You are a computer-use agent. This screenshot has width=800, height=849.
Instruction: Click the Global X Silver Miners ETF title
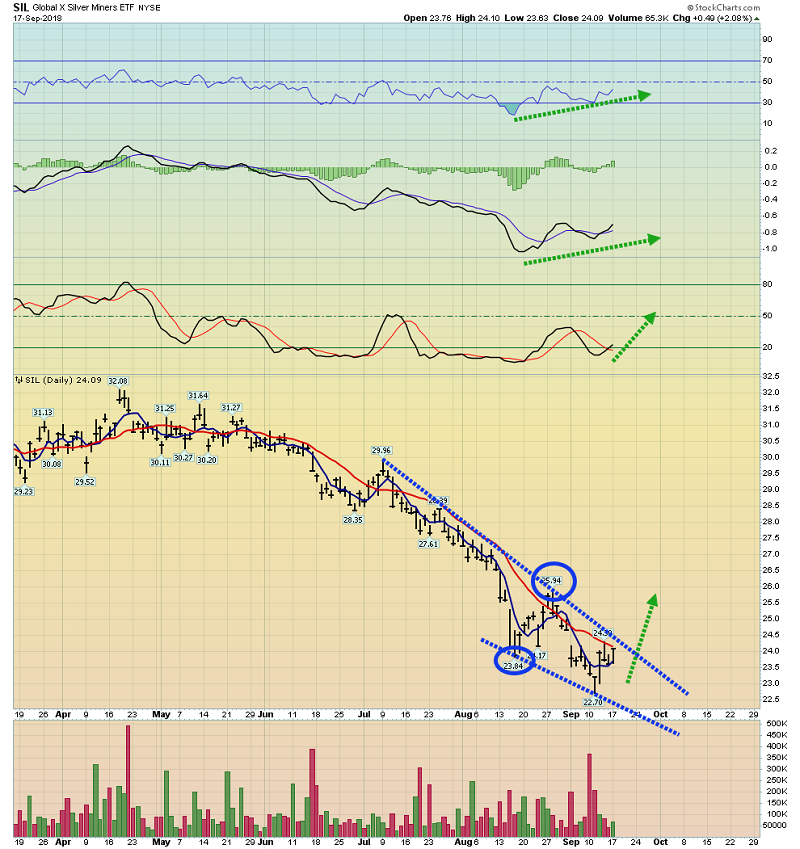[x=83, y=8]
